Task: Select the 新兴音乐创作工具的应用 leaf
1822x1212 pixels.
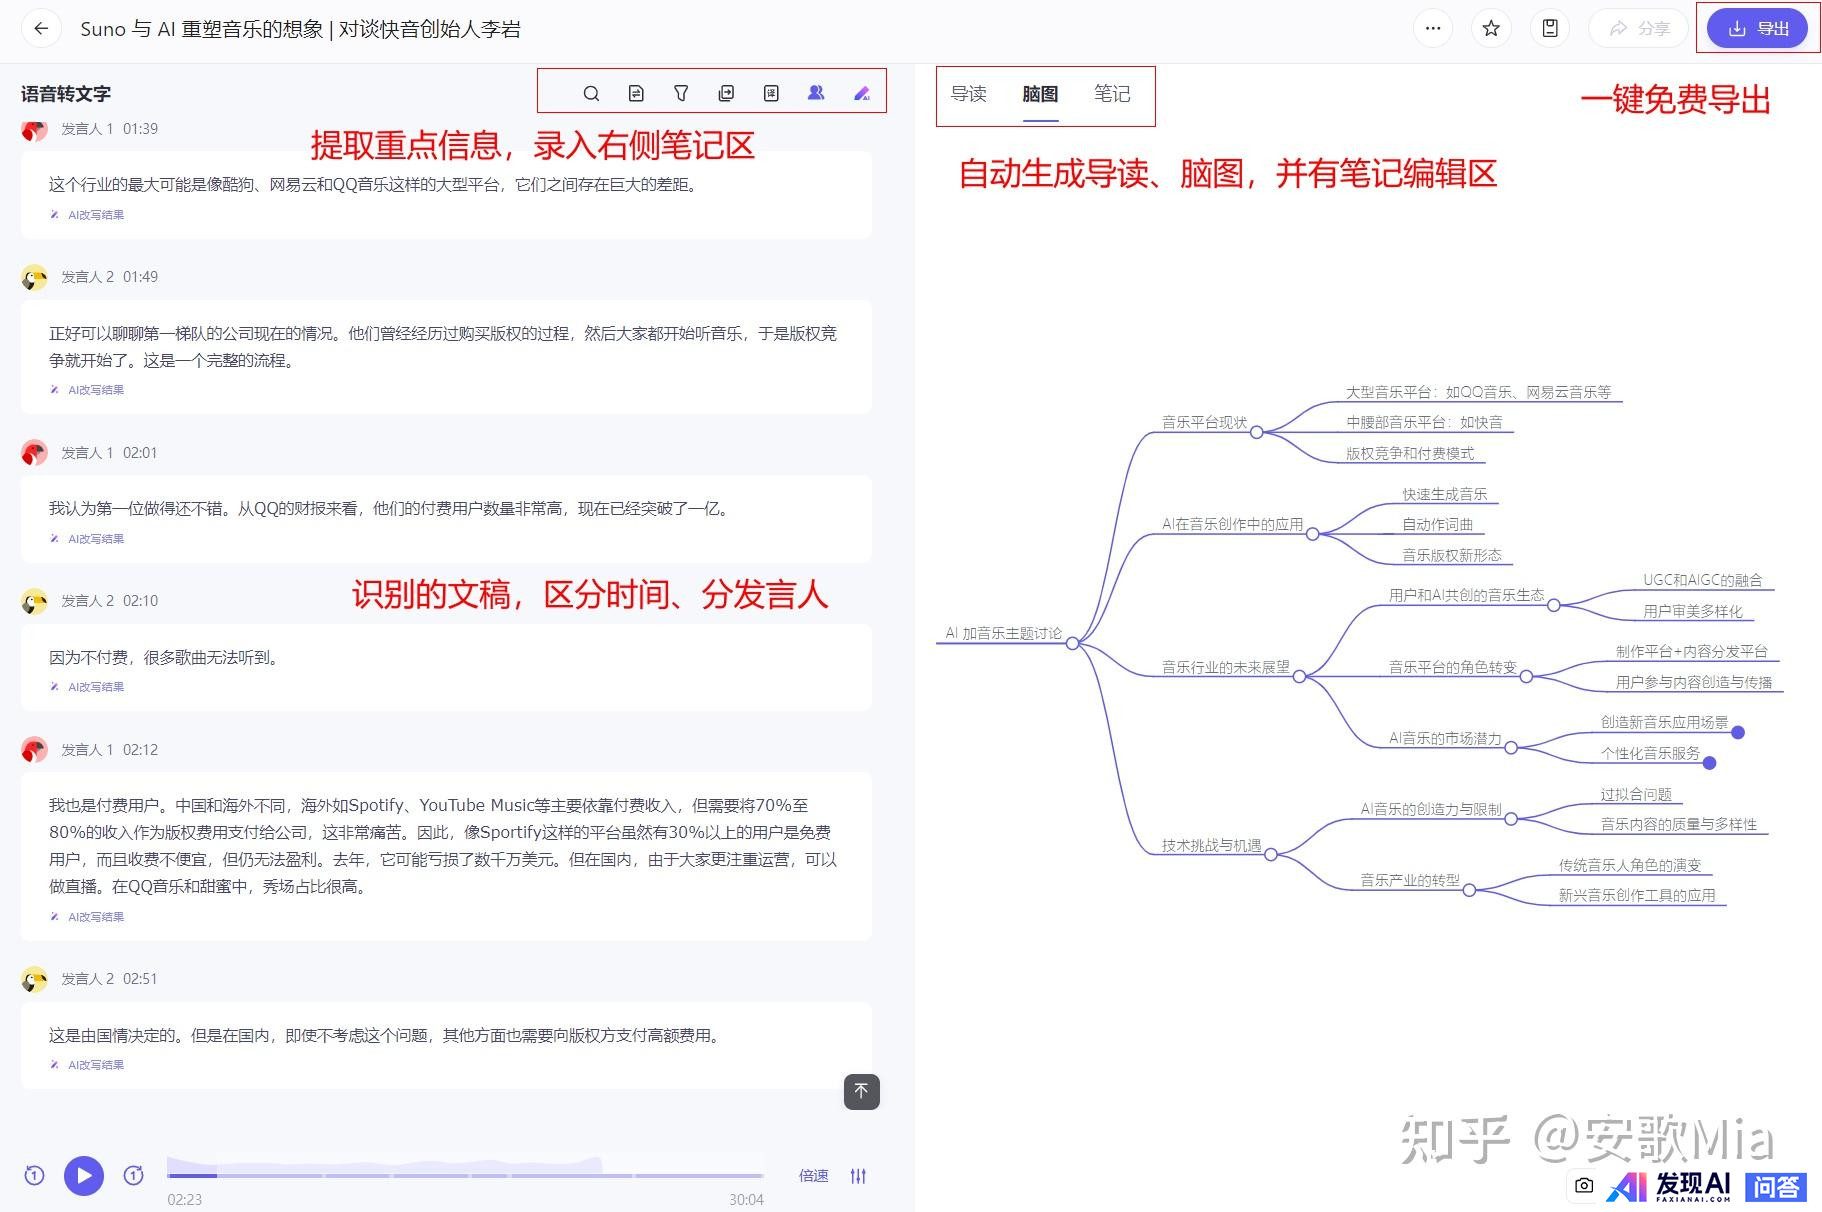Action: tap(1637, 895)
